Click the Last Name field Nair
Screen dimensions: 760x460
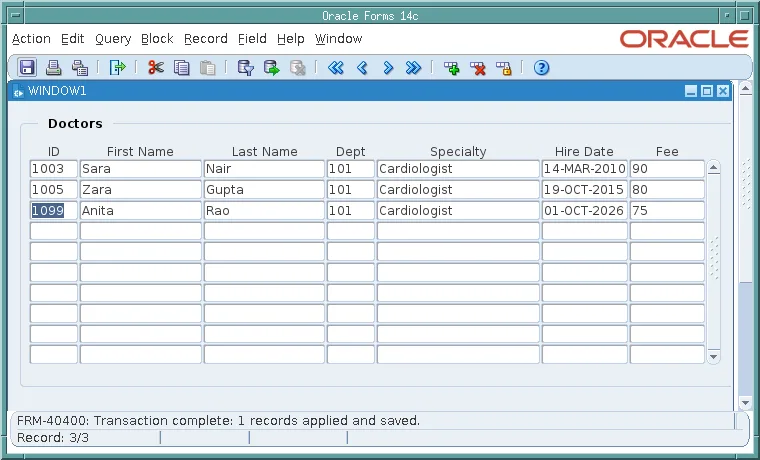264,169
